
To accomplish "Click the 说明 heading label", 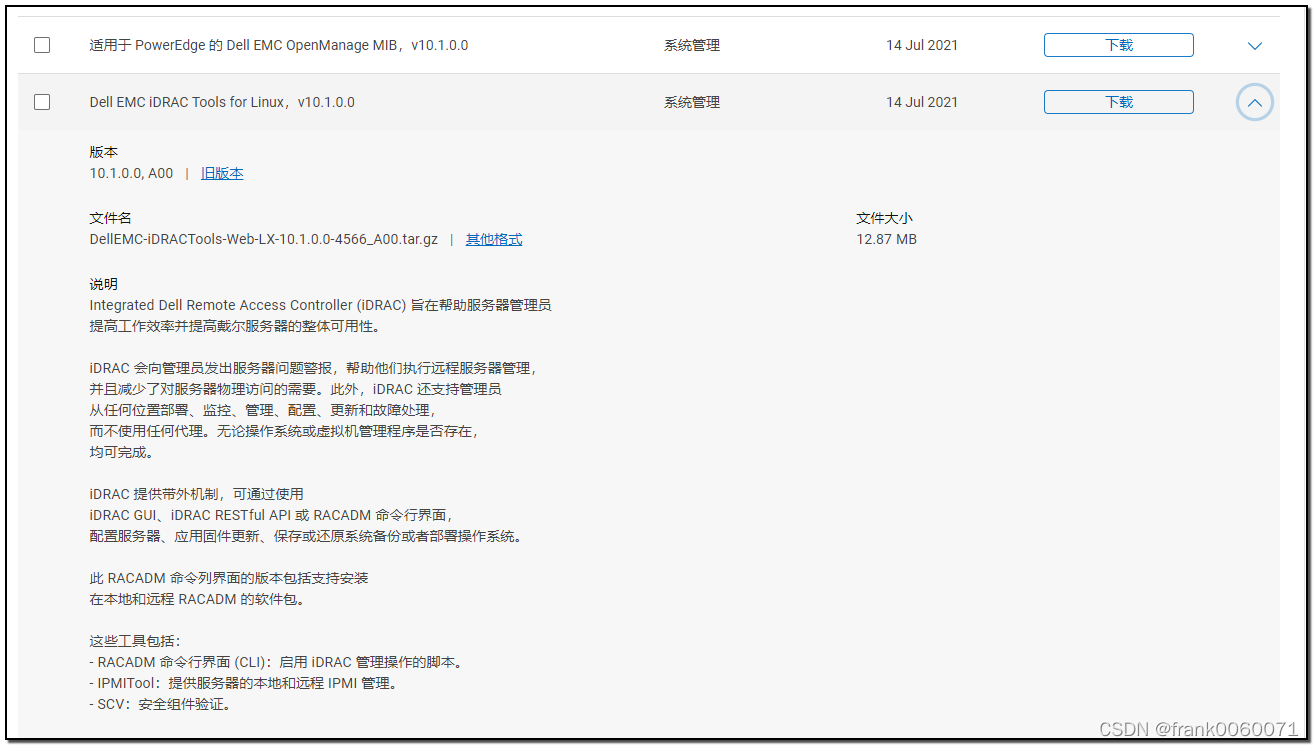I will 103,284.
